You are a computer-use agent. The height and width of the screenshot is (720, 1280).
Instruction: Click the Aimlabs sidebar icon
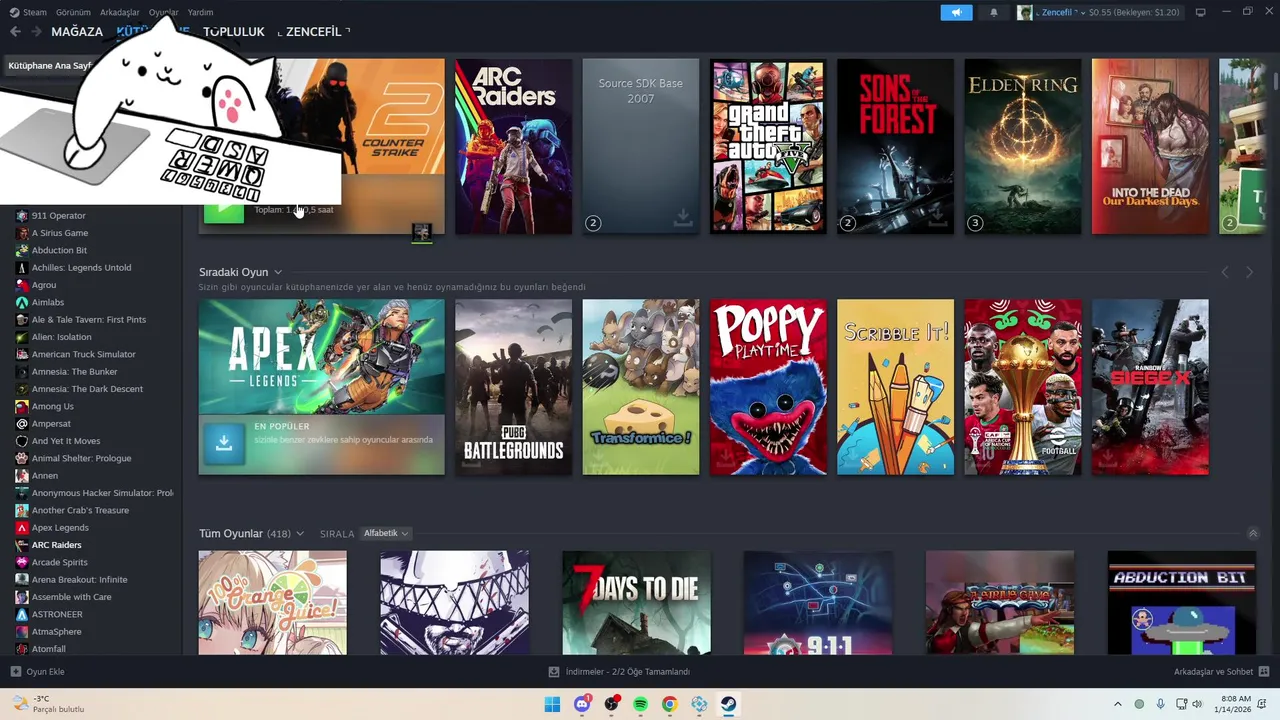[x=22, y=302]
